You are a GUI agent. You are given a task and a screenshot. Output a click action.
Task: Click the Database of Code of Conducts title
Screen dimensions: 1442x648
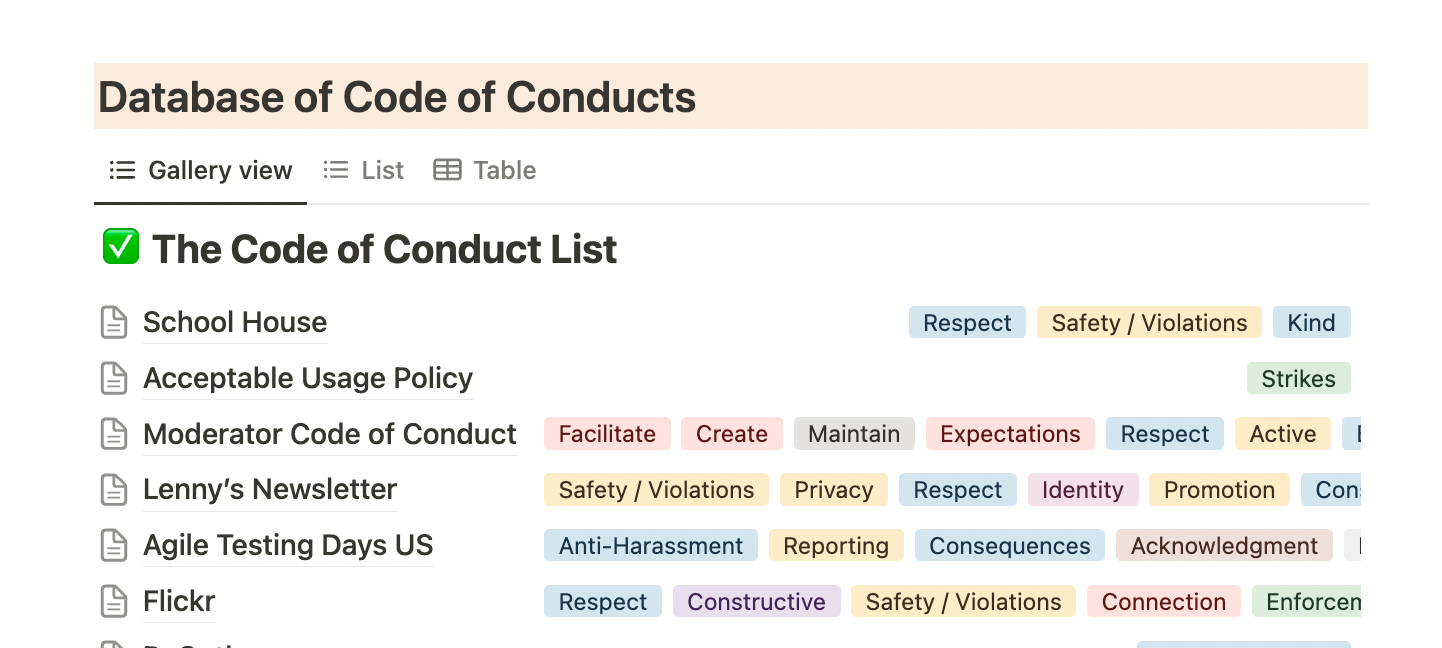click(397, 97)
